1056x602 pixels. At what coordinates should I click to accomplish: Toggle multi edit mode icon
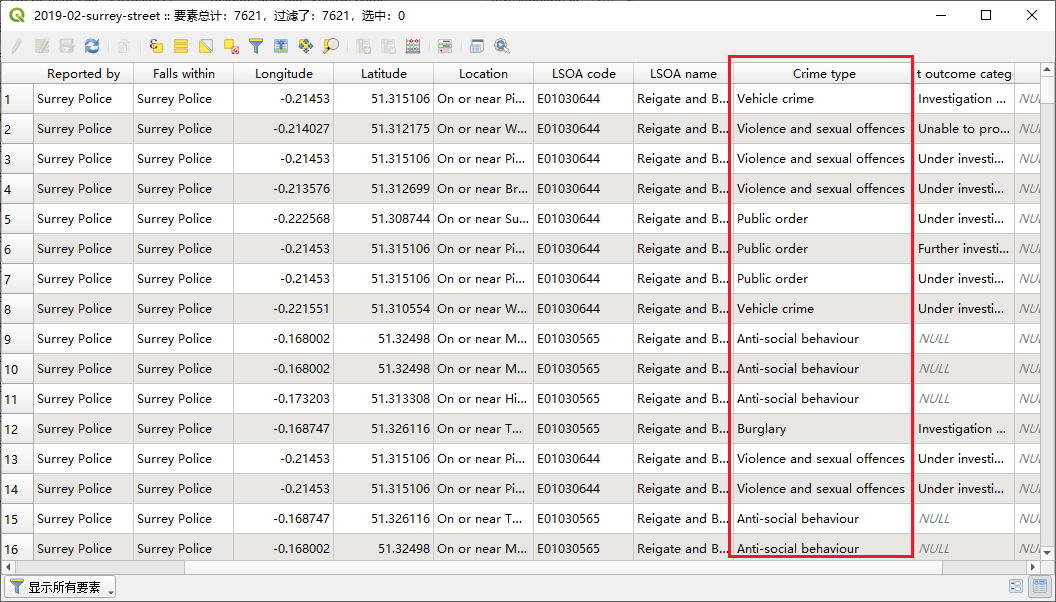(x=42, y=46)
